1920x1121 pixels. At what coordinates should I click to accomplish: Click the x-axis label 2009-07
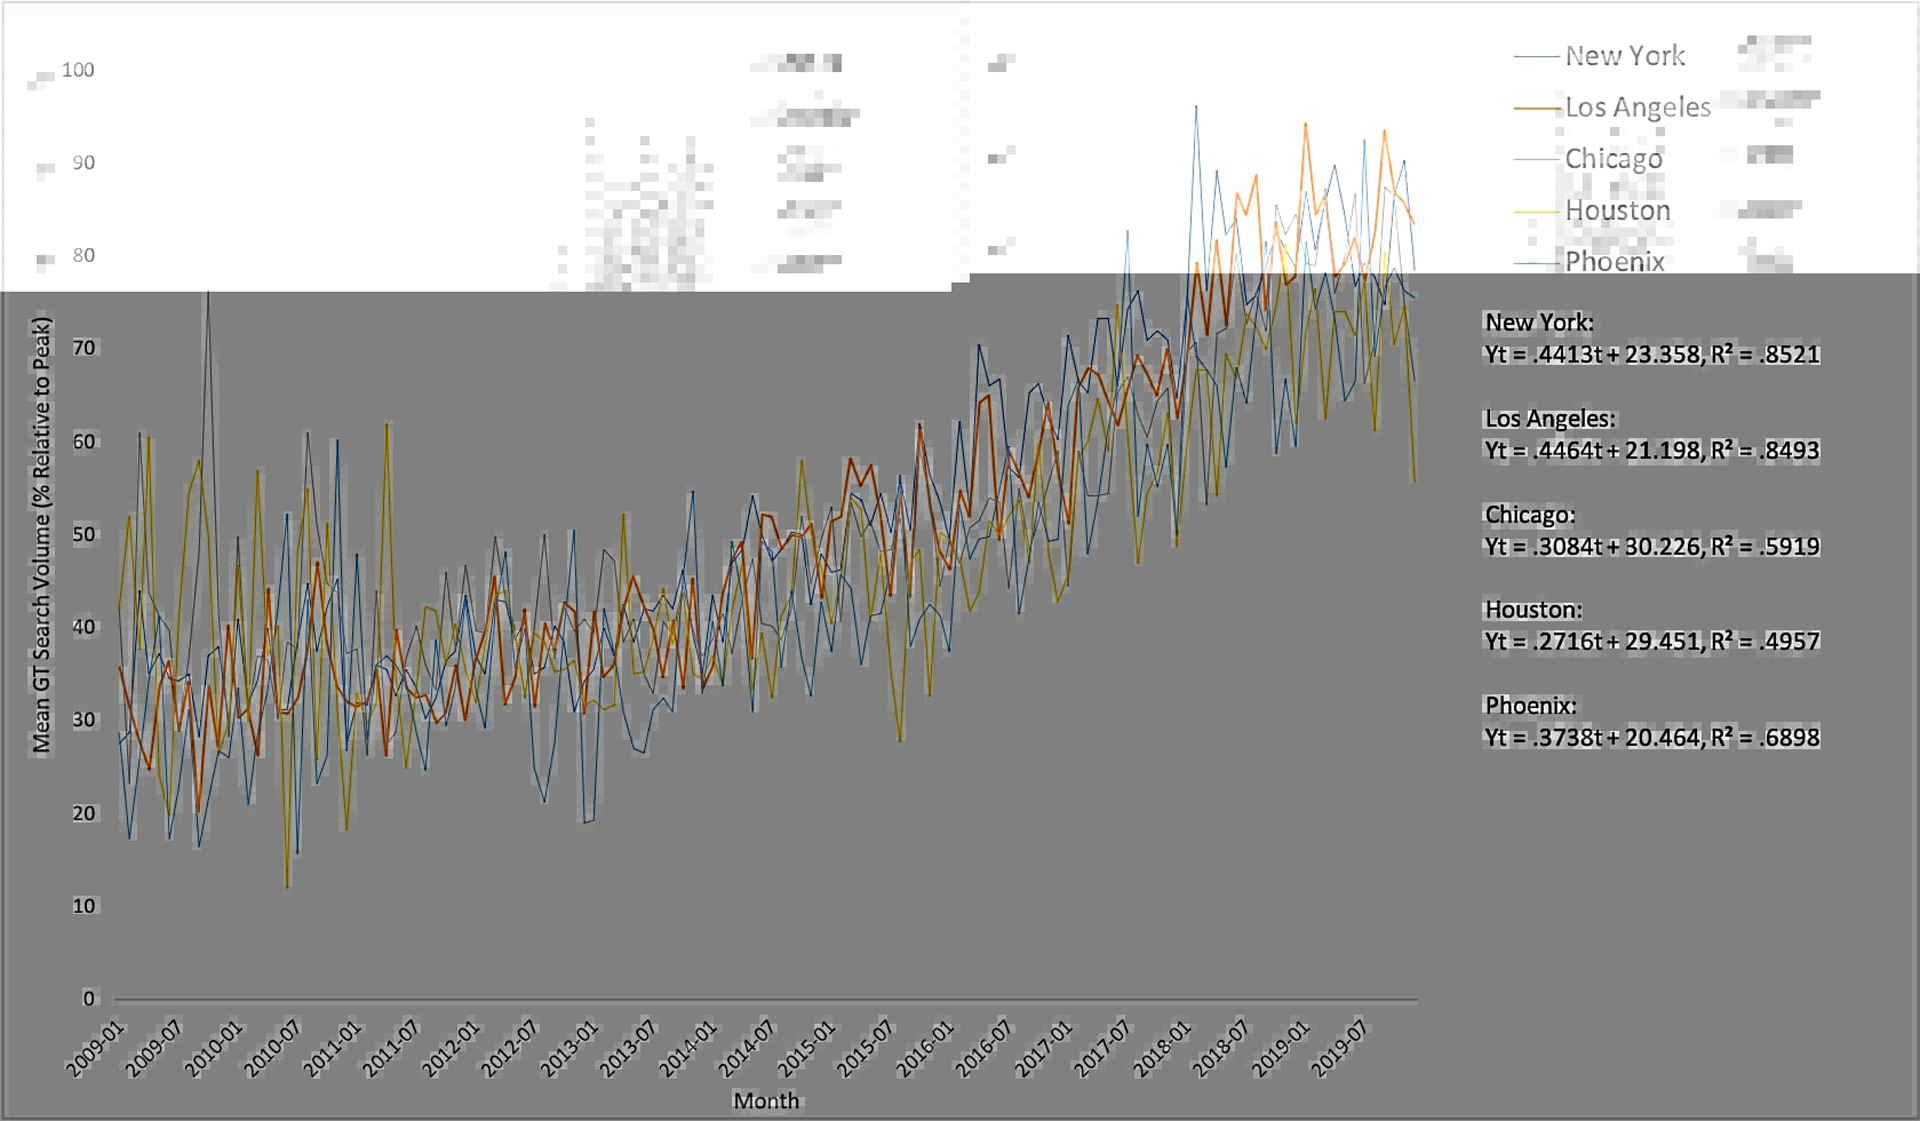[154, 1048]
